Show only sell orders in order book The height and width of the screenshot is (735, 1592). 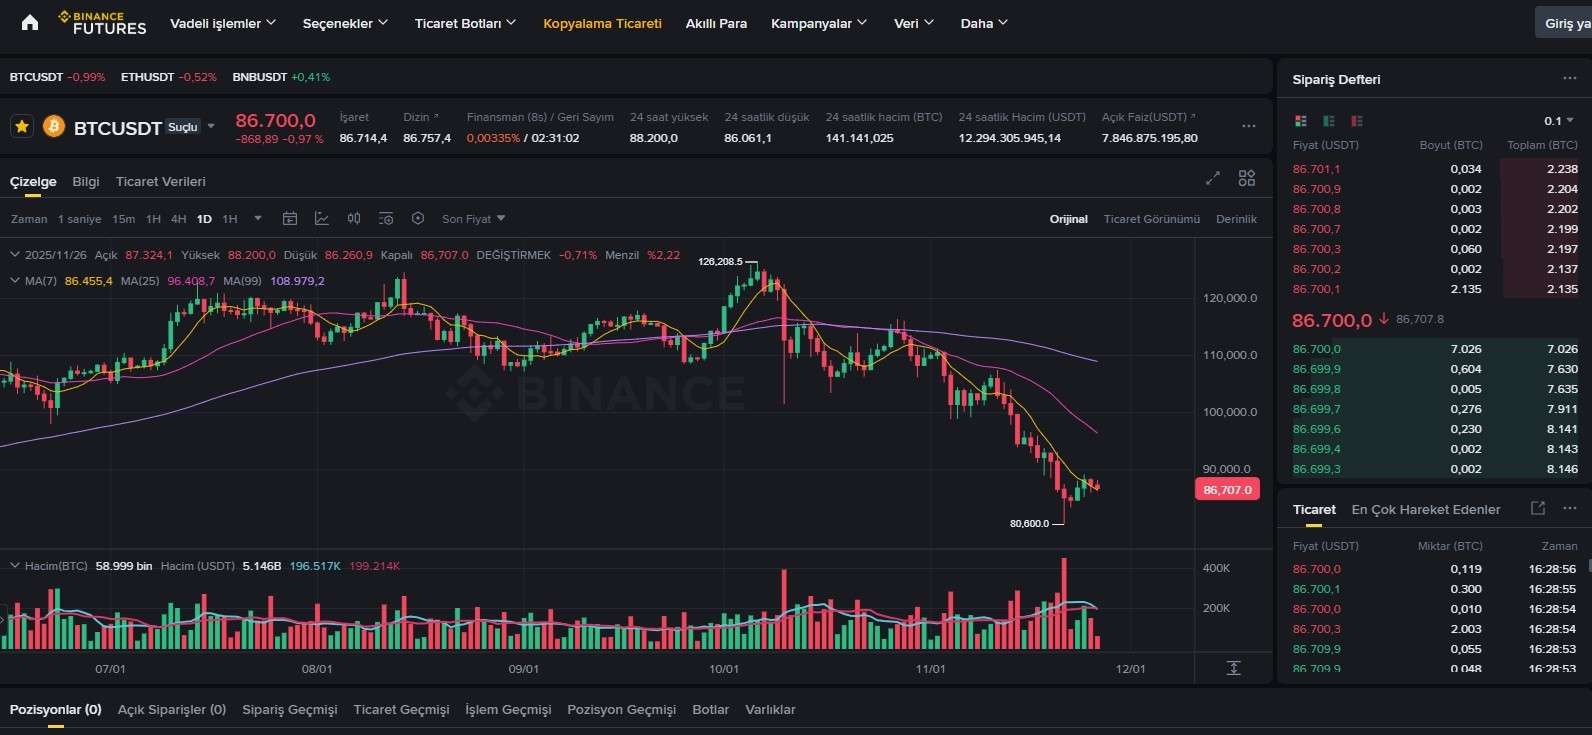tap(1357, 121)
